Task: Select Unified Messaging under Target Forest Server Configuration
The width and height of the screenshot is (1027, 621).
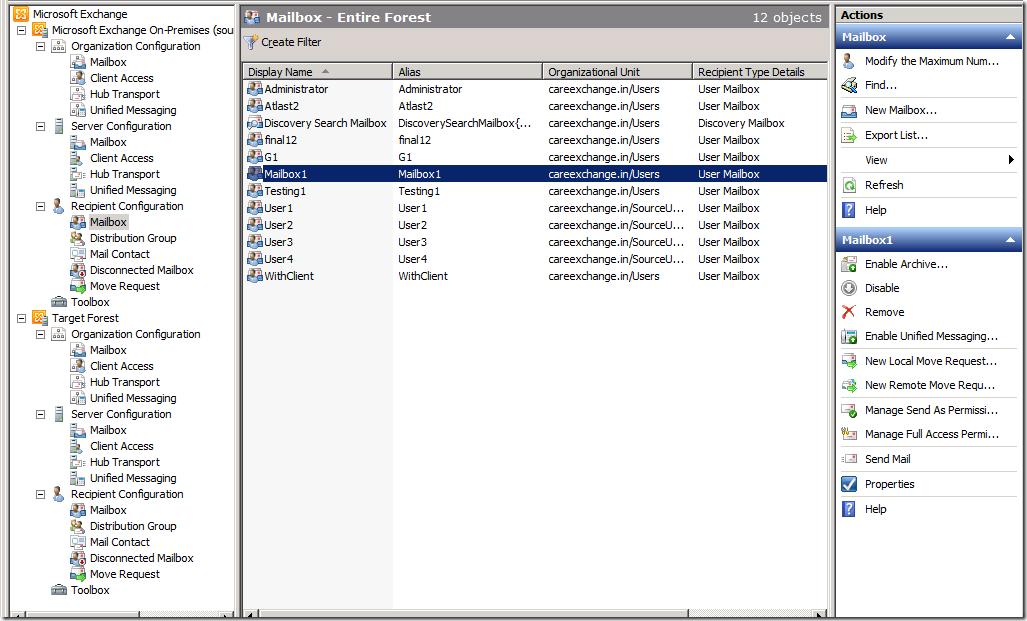Action: click(x=133, y=479)
